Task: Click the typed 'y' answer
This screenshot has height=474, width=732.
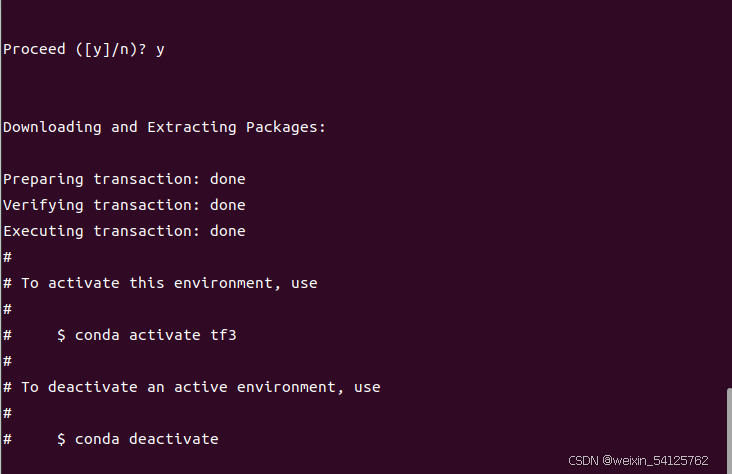Action: coord(160,50)
